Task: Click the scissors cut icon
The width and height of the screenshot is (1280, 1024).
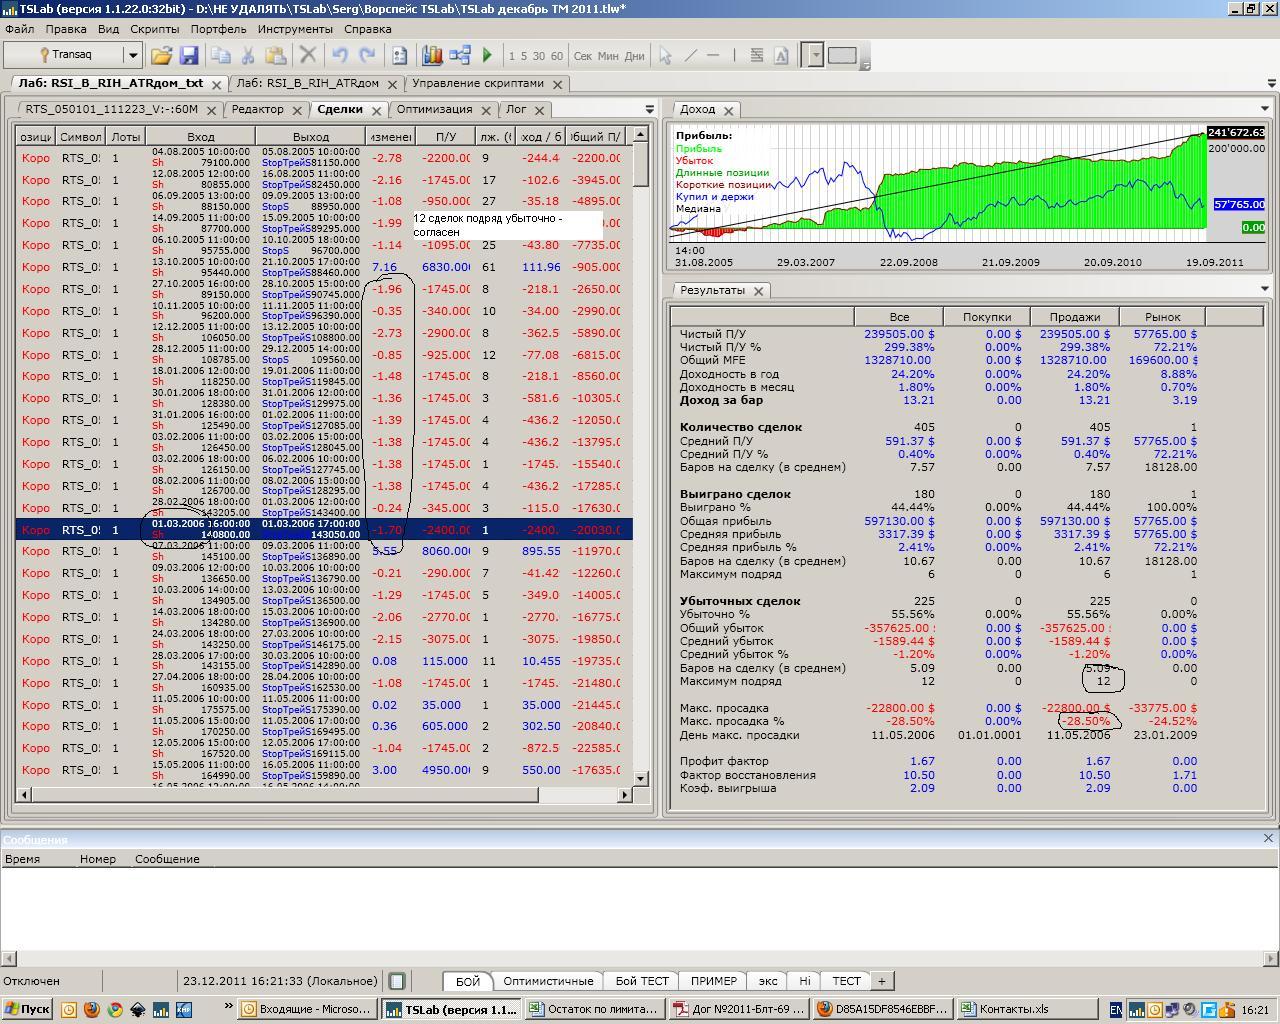Action: pos(247,56)
